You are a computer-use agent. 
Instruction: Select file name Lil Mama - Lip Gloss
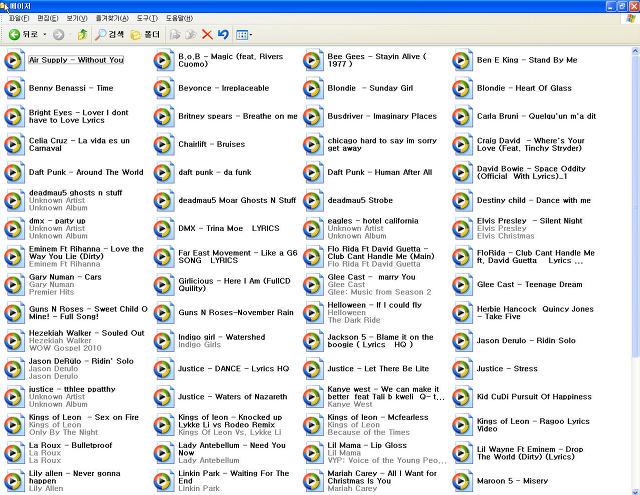point(367,445)
